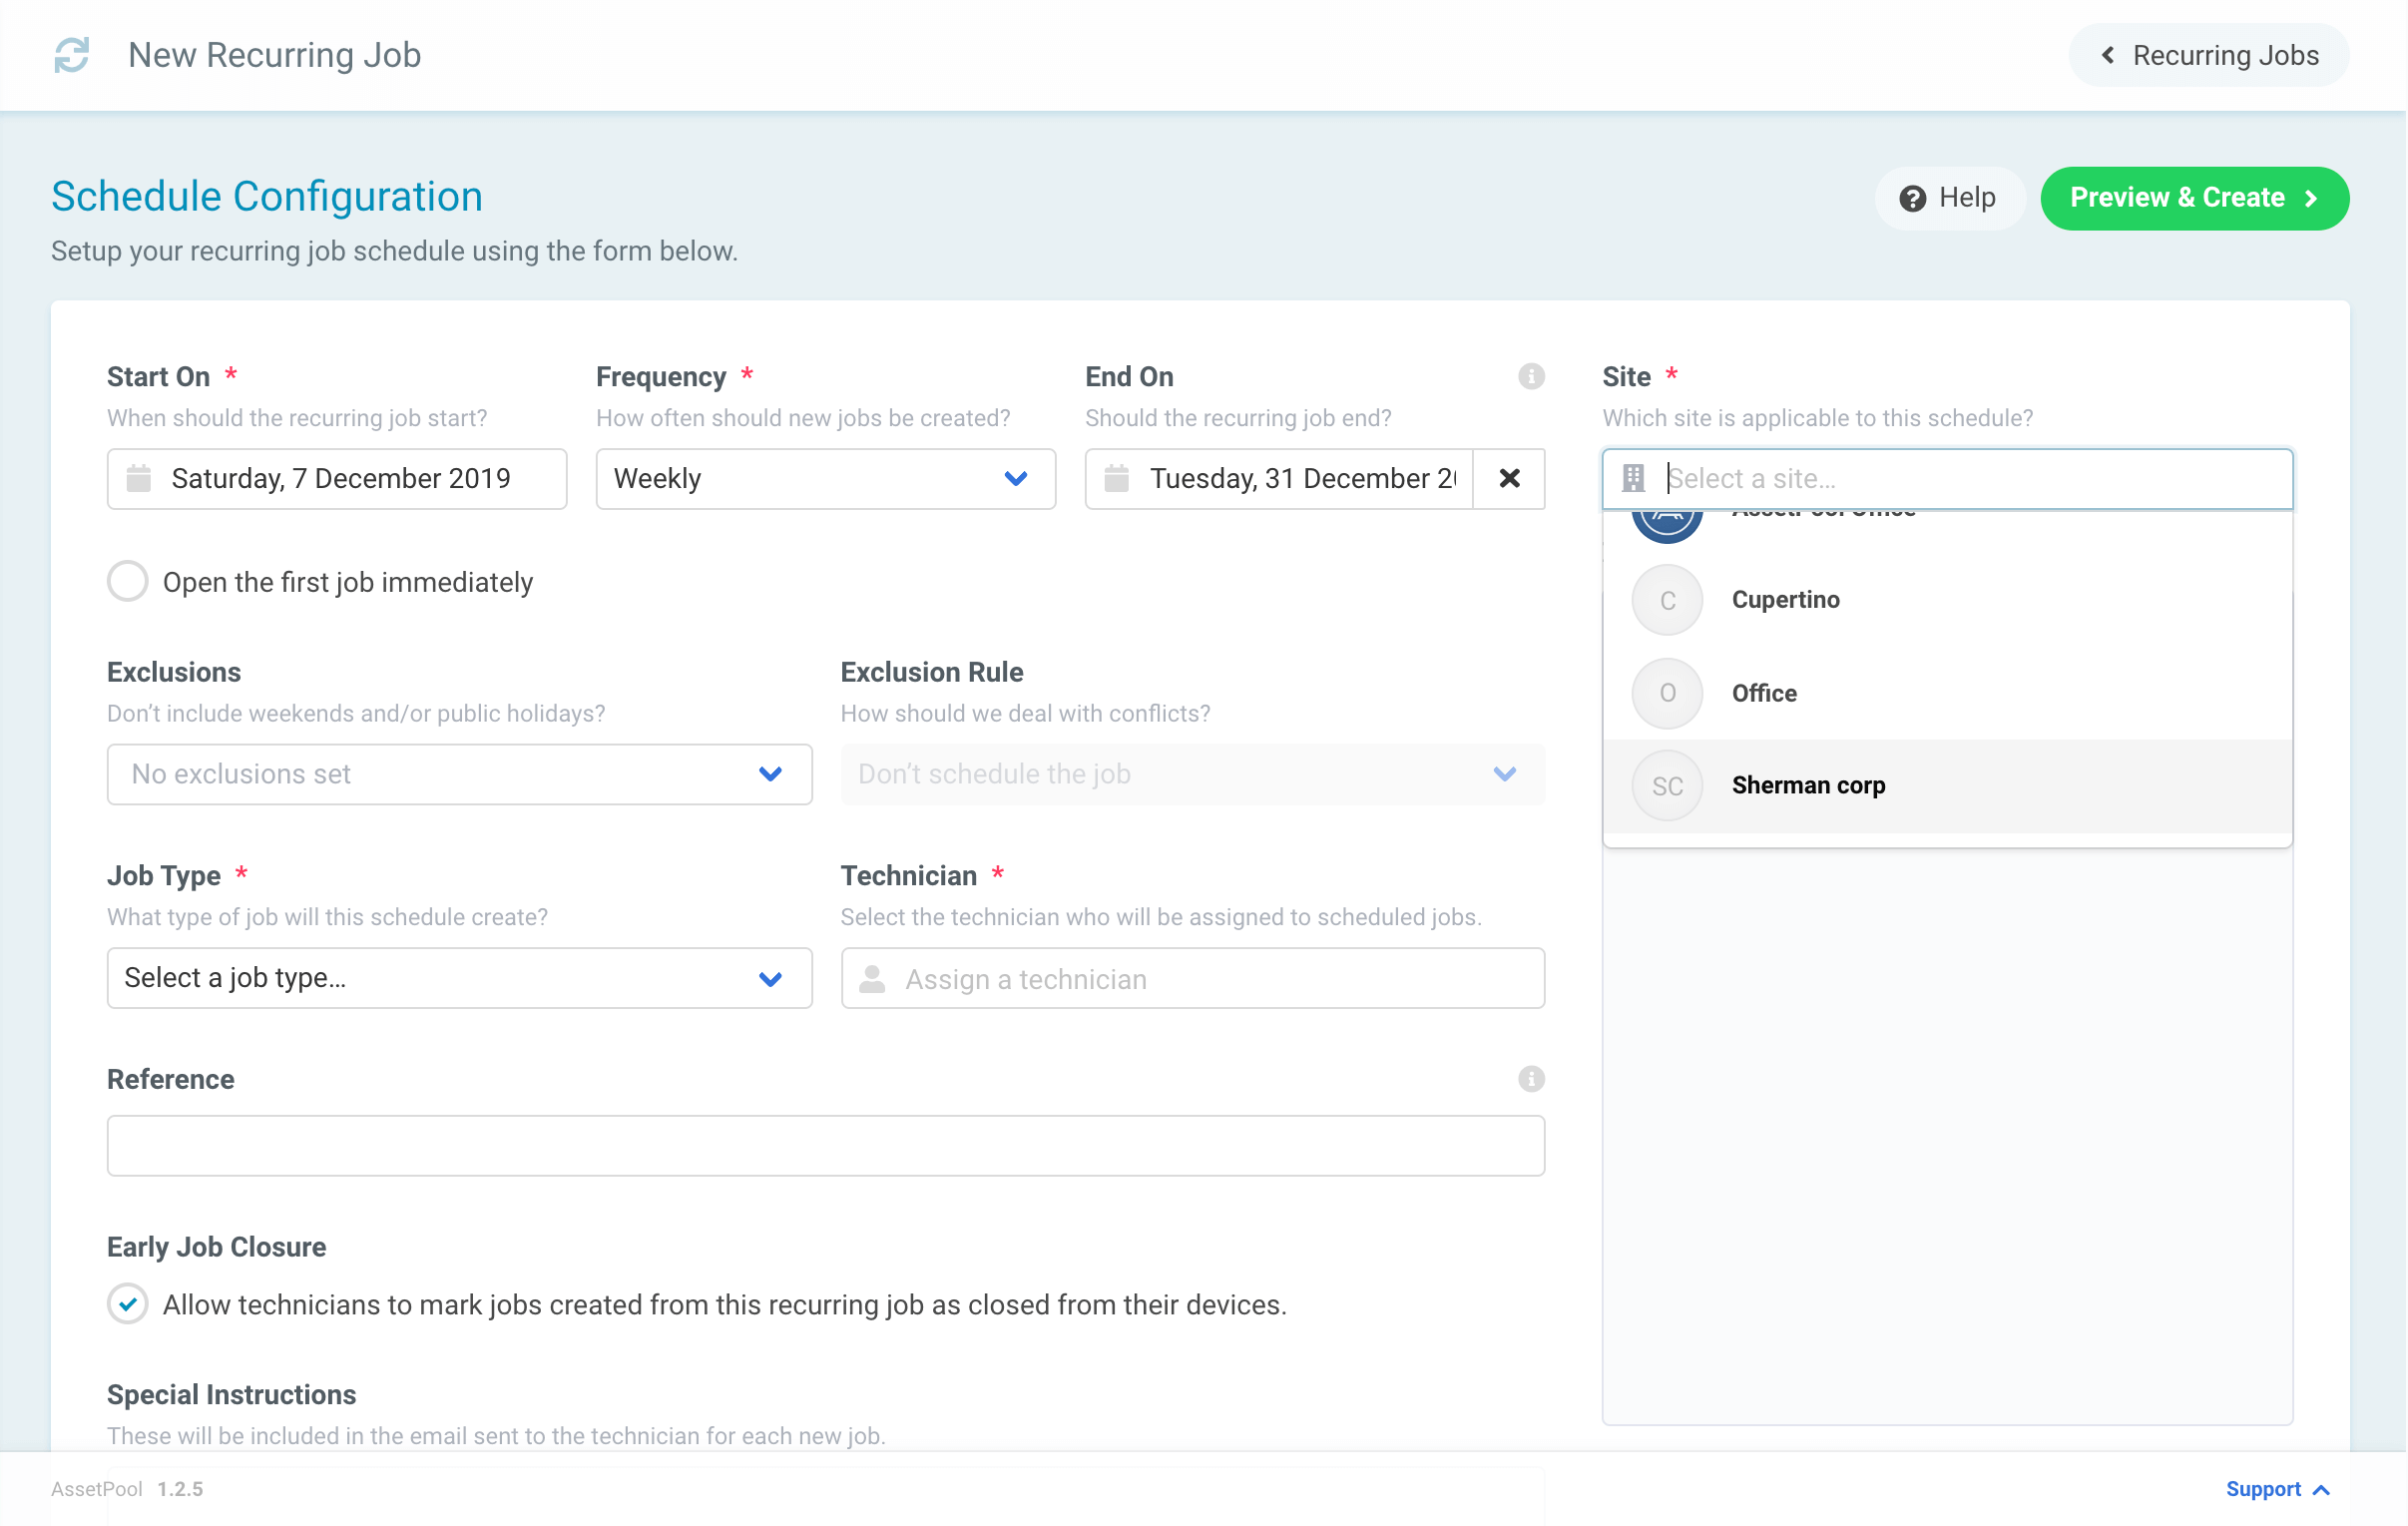The image size is (2408, 1526).
Task: Click the Frequency dropdown chevron
Action: pyautogui.click(x=1015, y=478)
